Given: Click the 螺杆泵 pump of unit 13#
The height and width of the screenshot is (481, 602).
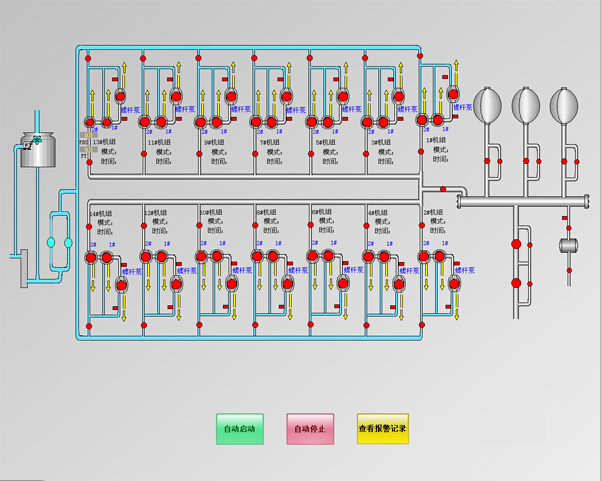Looking at the screenshot, I should point(120,95).
